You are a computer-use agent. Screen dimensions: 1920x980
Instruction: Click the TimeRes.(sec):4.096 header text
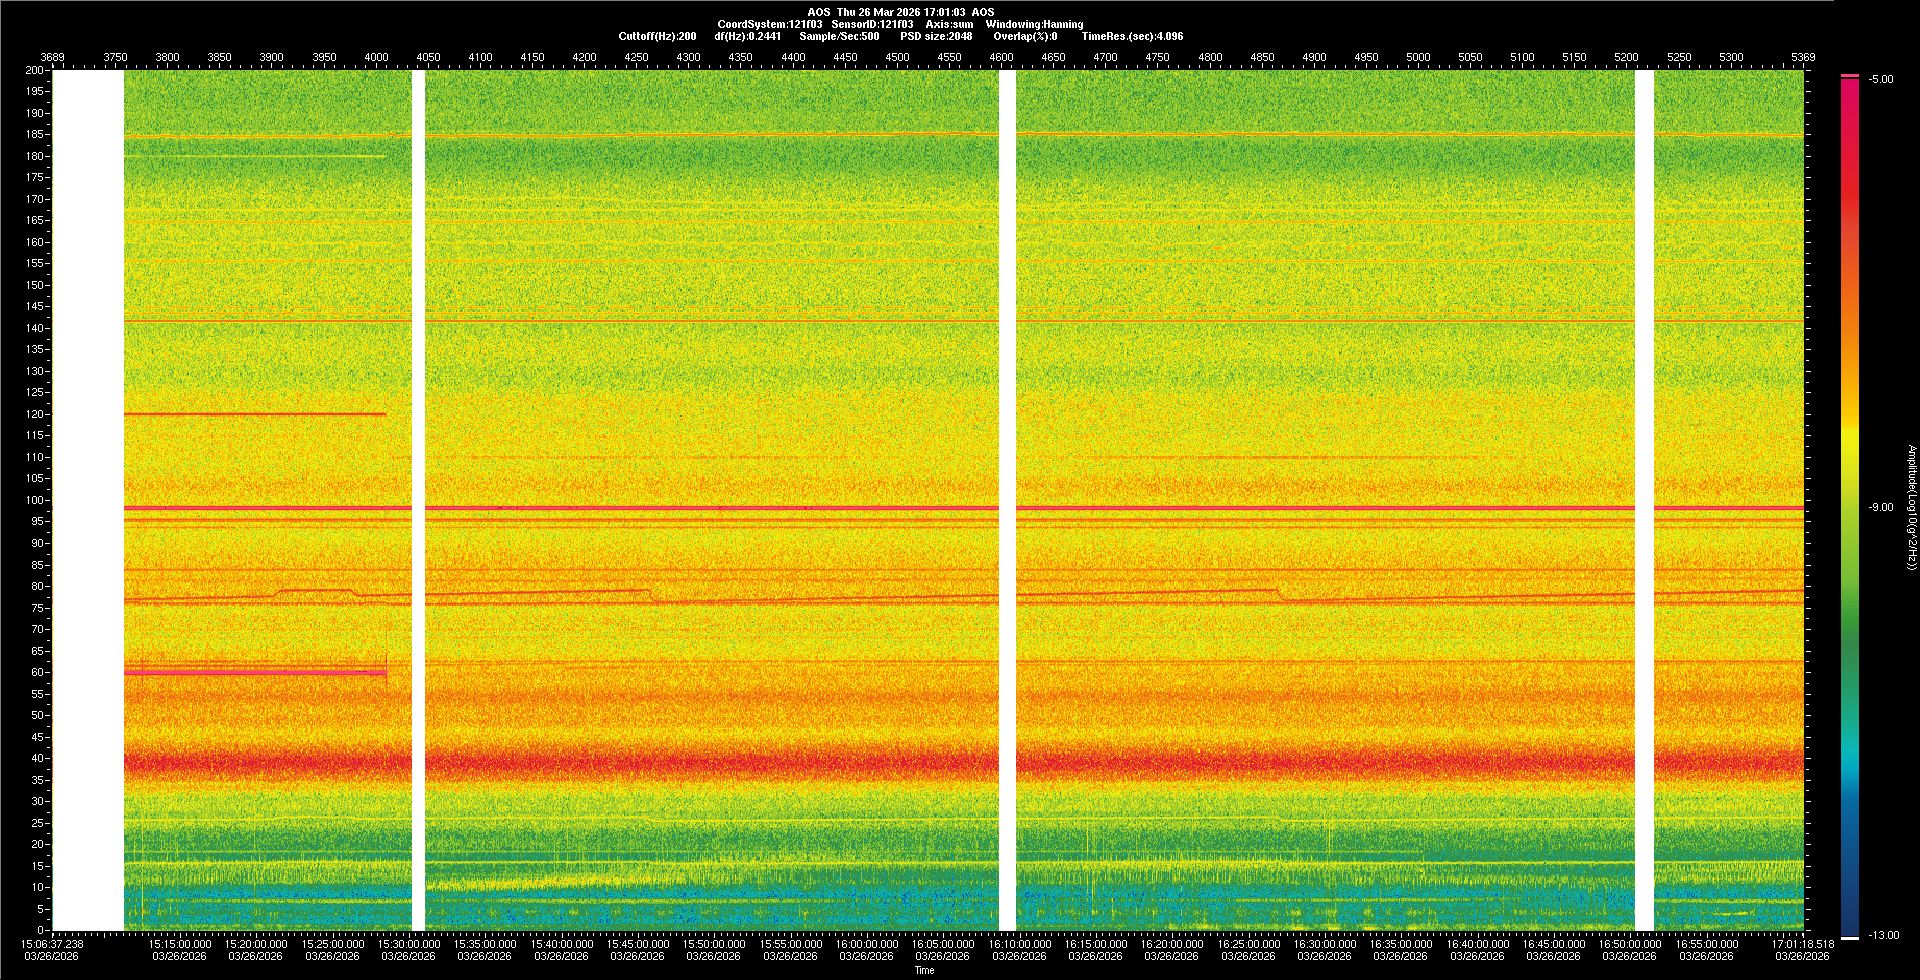[1131, 36]
